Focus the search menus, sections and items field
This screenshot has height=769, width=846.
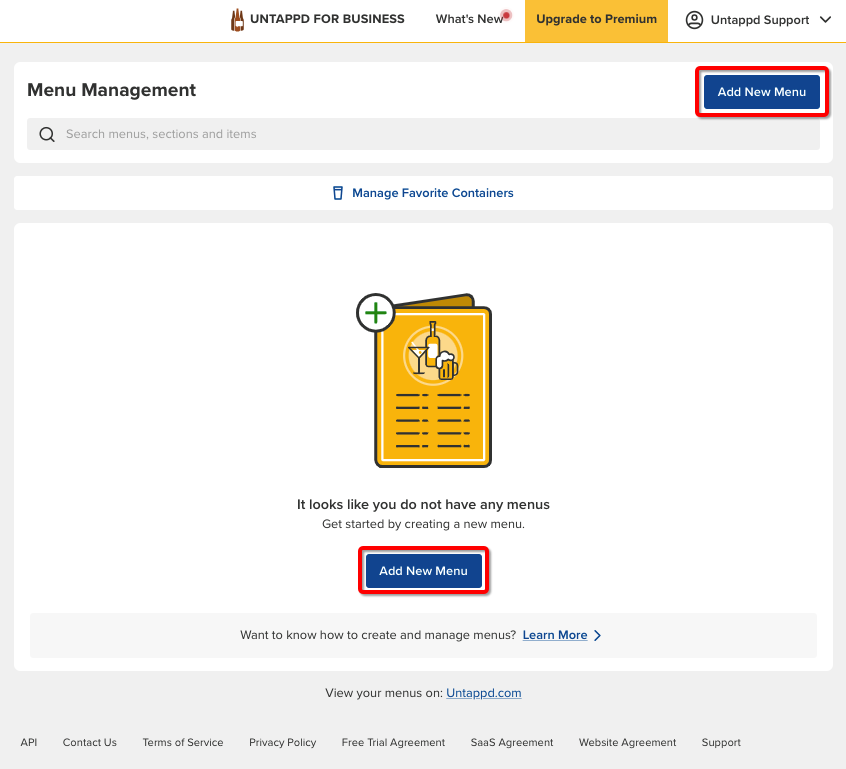pos(423,134)
